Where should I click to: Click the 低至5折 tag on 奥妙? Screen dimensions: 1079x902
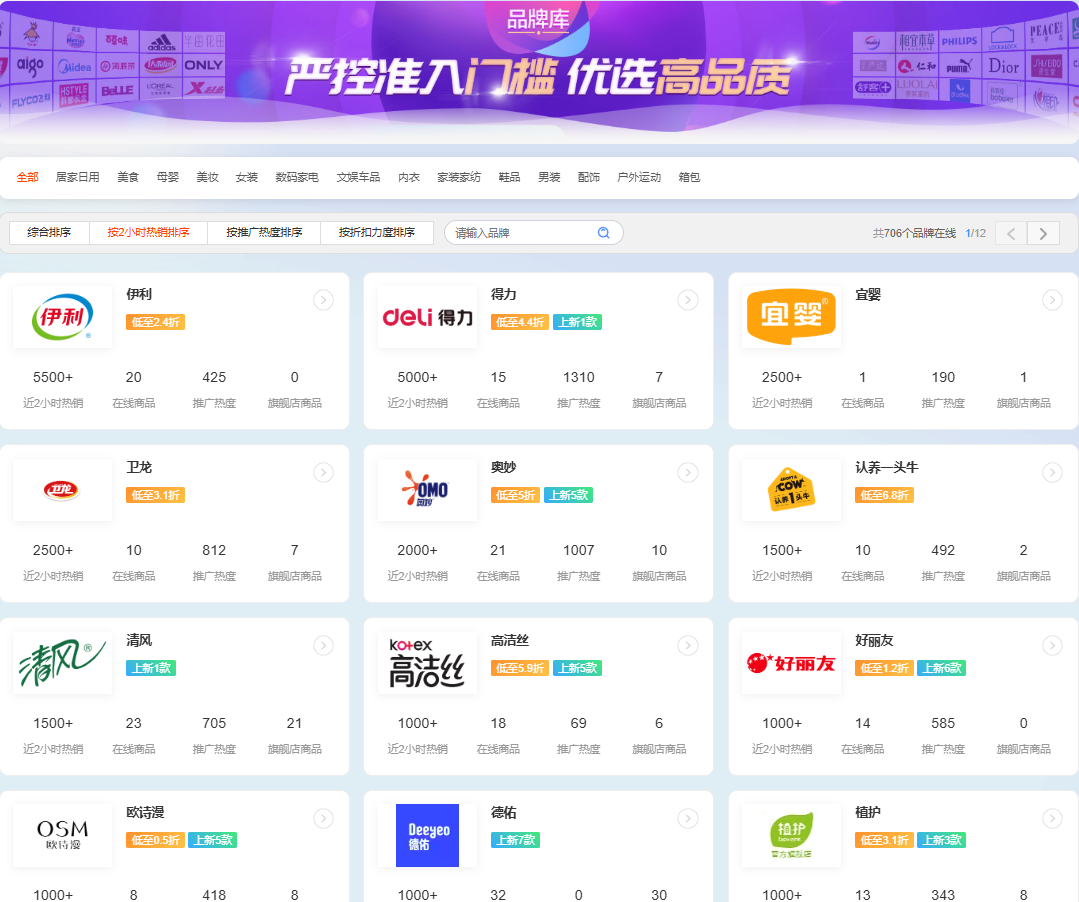[x=515, y=495]
